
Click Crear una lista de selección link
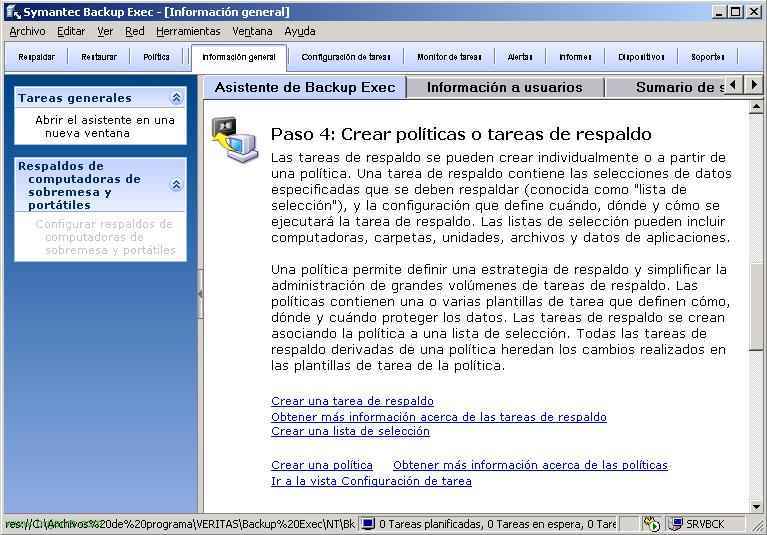tap(350, 431)
